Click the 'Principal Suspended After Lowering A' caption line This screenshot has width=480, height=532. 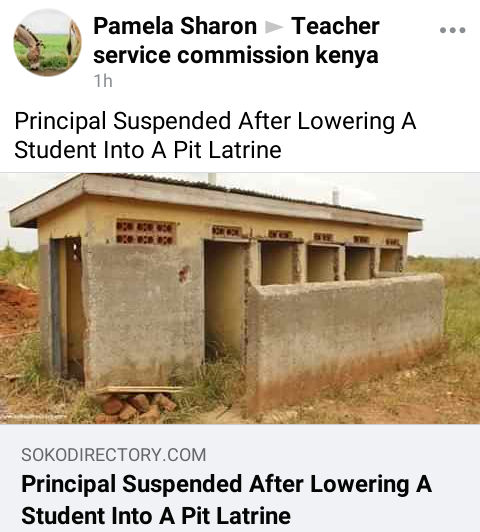pos(215,121)
